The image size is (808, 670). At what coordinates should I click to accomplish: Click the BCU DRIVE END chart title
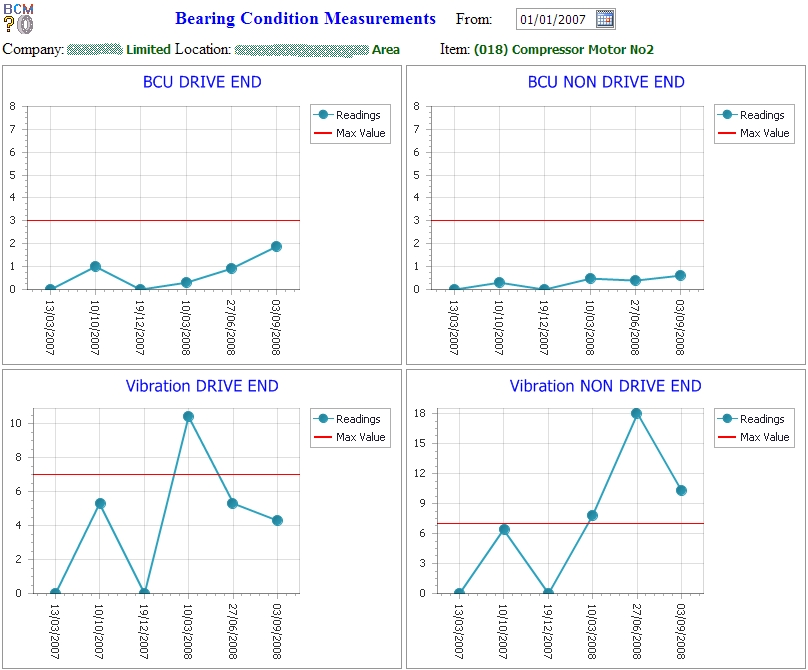coord(202,82)
